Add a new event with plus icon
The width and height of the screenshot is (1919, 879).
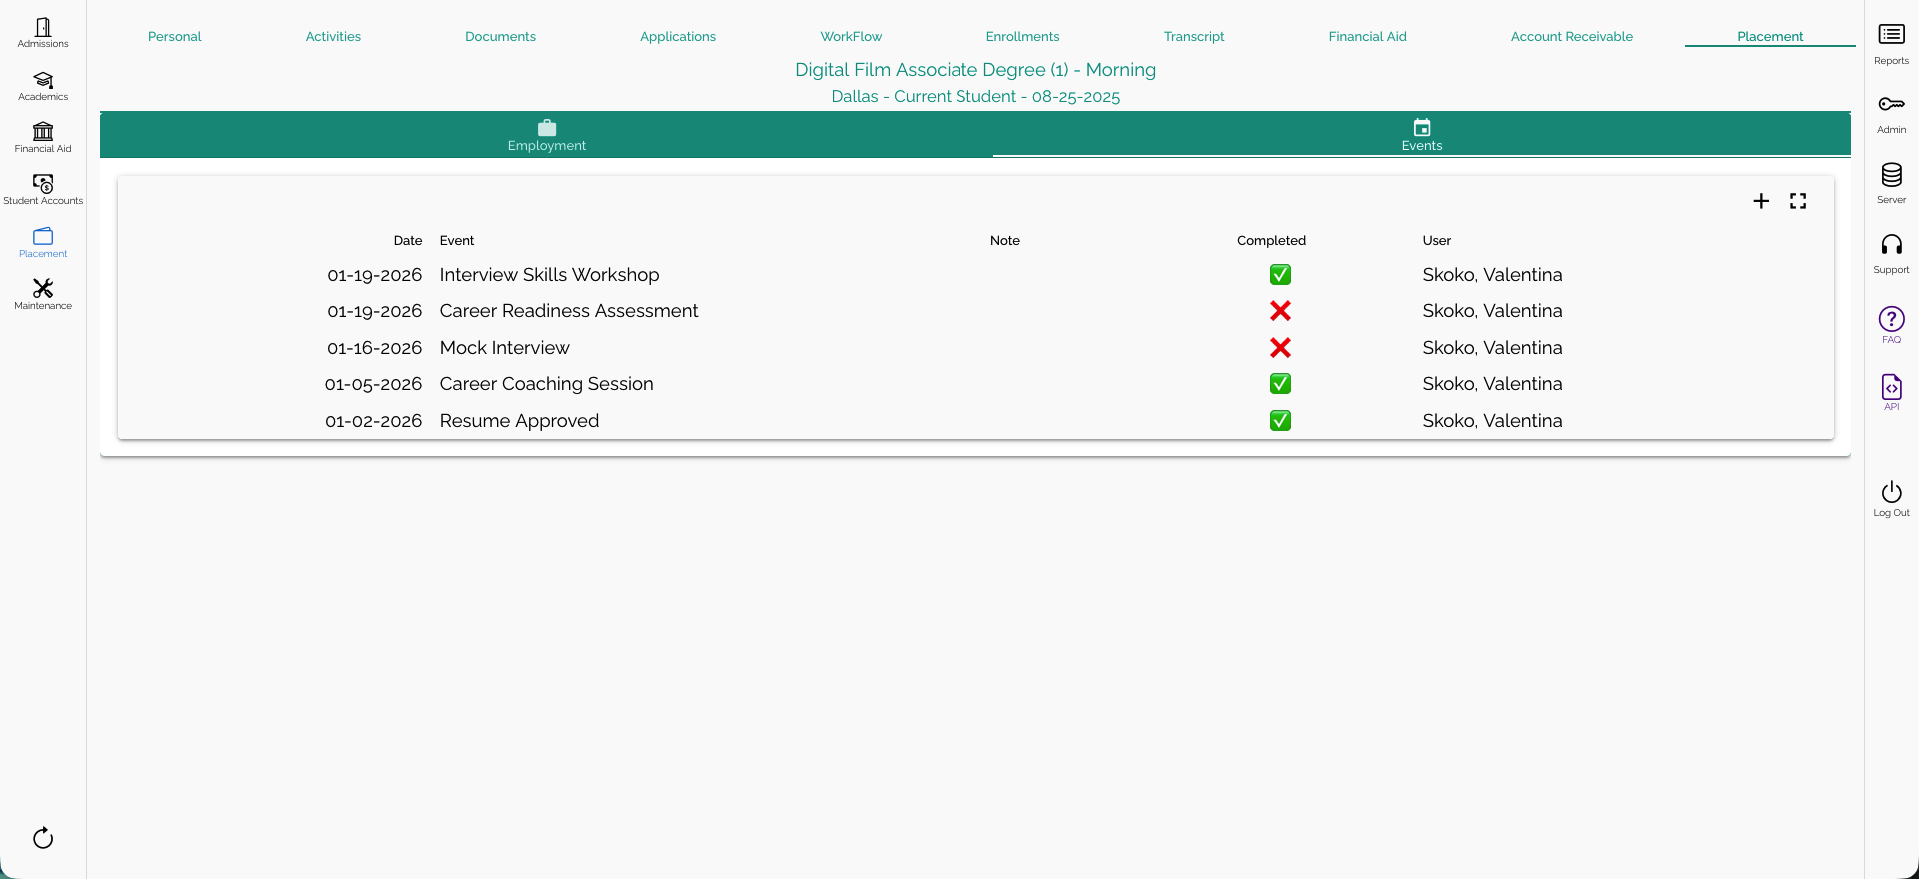1761,201
